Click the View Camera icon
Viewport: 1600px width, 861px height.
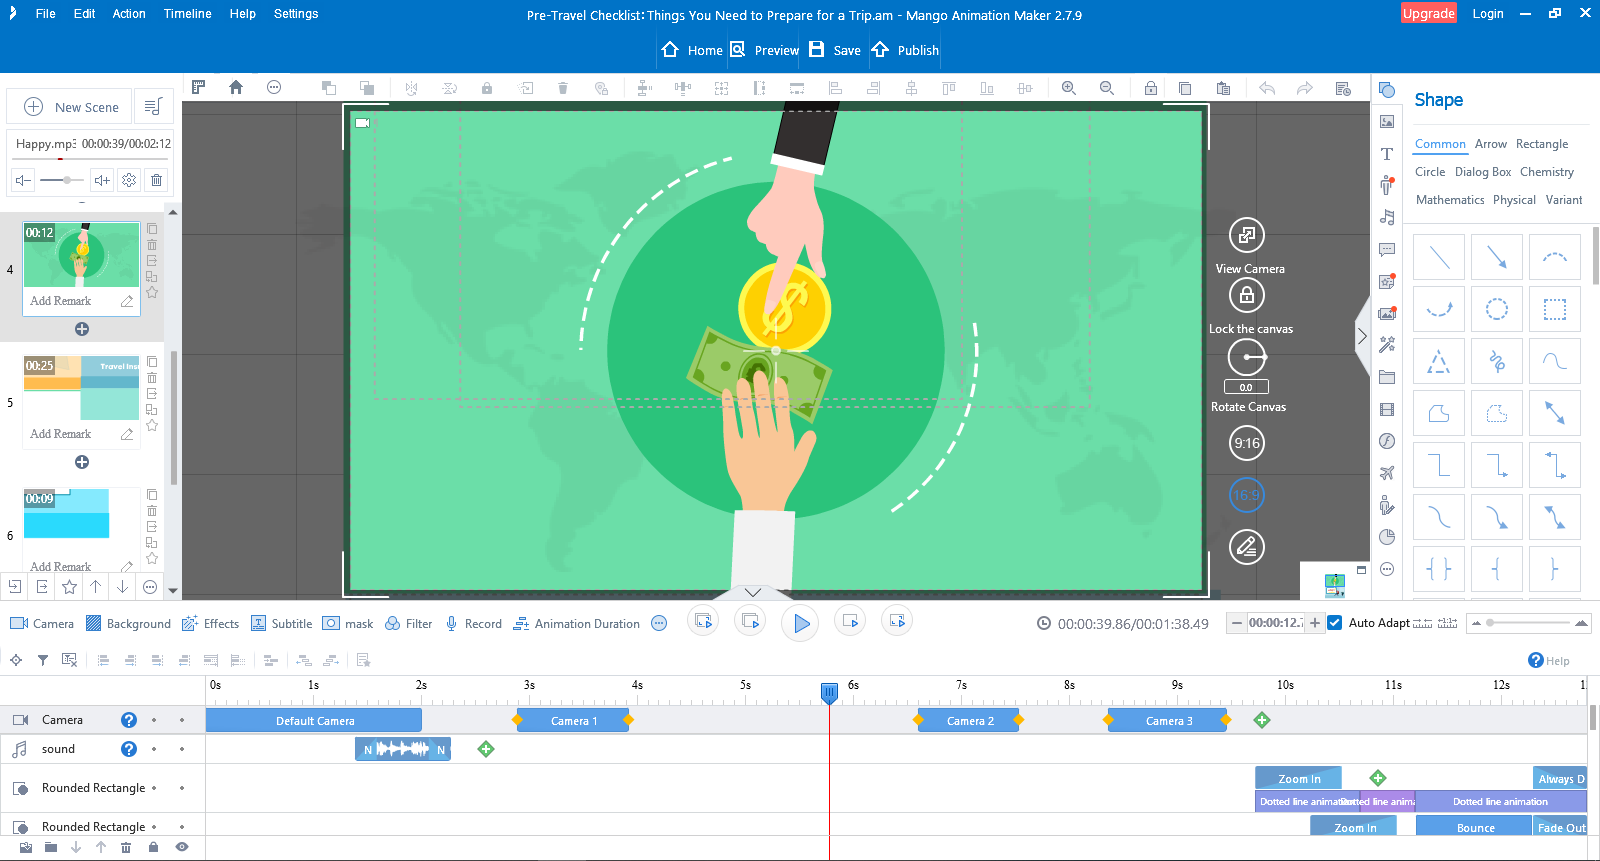[x=1246, y=235]
